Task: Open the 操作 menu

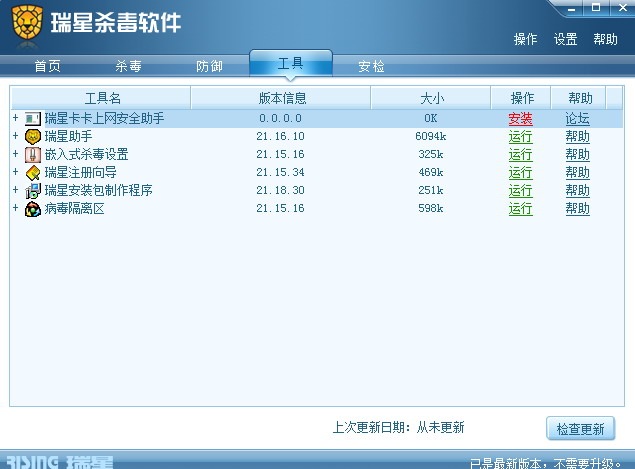Action: point(525,39)
